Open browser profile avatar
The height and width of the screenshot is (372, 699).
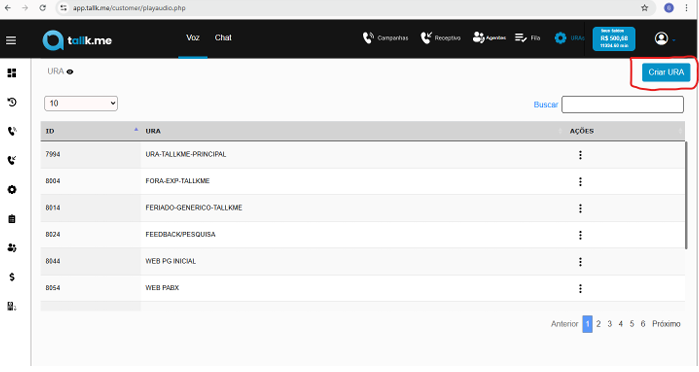tap(669, 8)
